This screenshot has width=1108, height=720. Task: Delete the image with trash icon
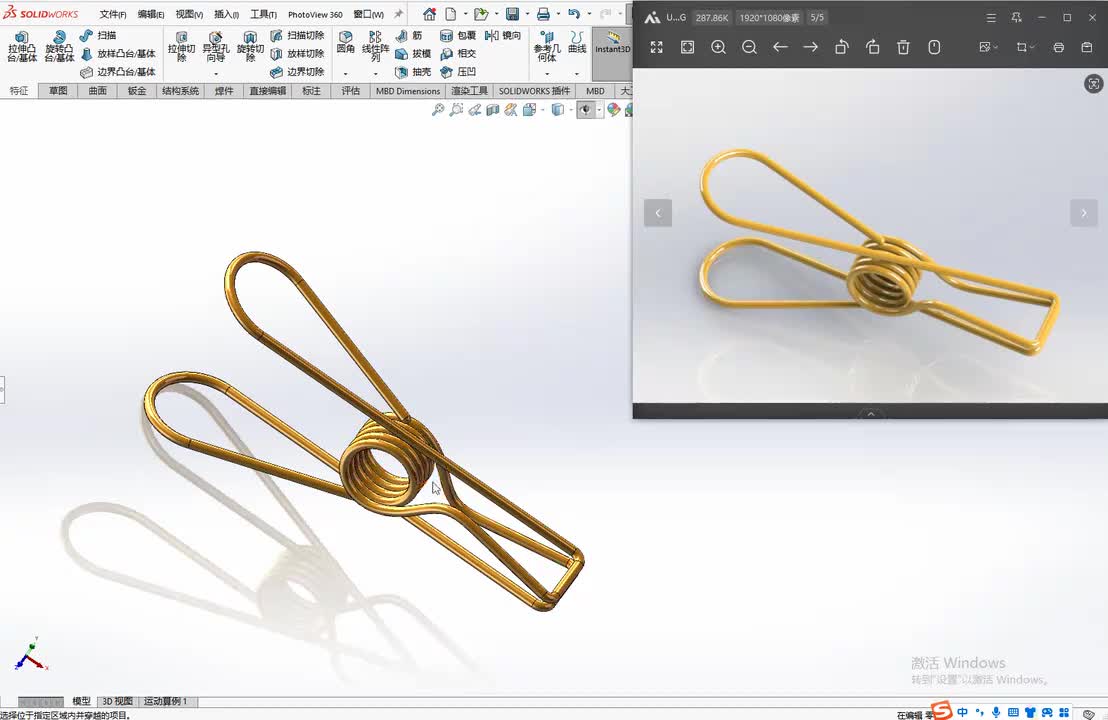[x=903, y=47]
